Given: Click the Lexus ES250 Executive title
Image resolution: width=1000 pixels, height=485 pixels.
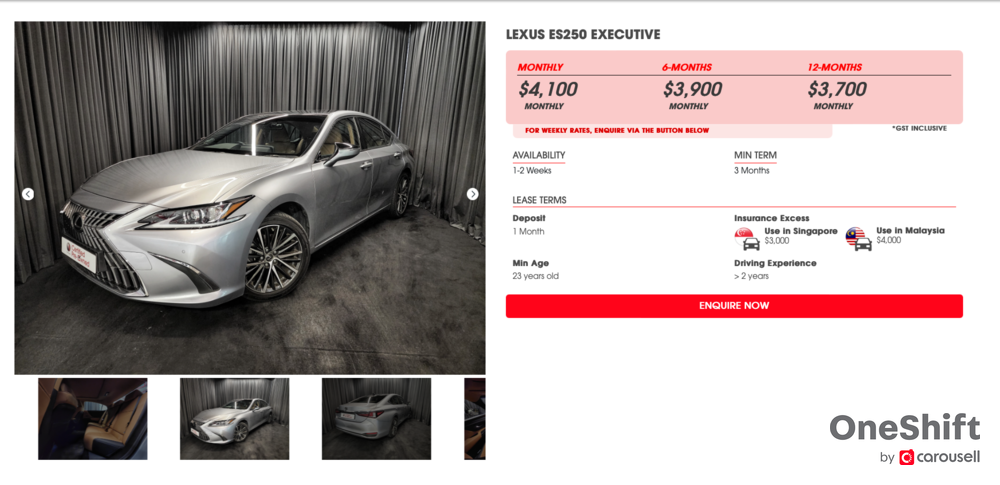Looking at the screenshot, I should pos(583,34).
